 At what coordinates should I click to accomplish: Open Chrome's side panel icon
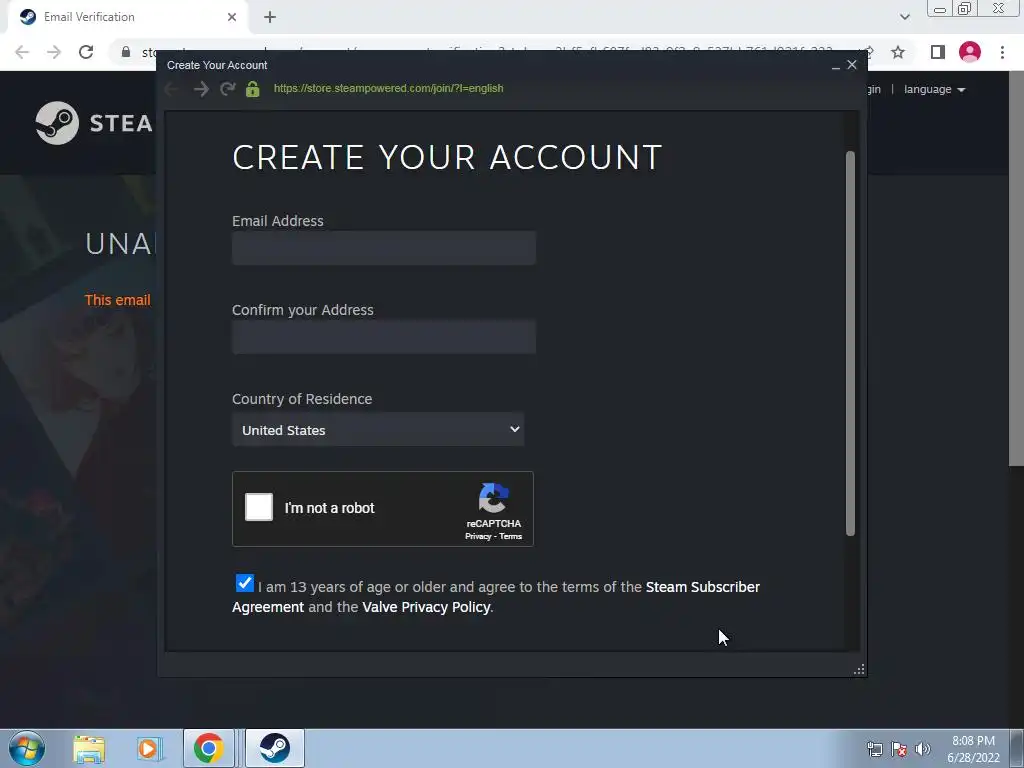coord(938,52)
